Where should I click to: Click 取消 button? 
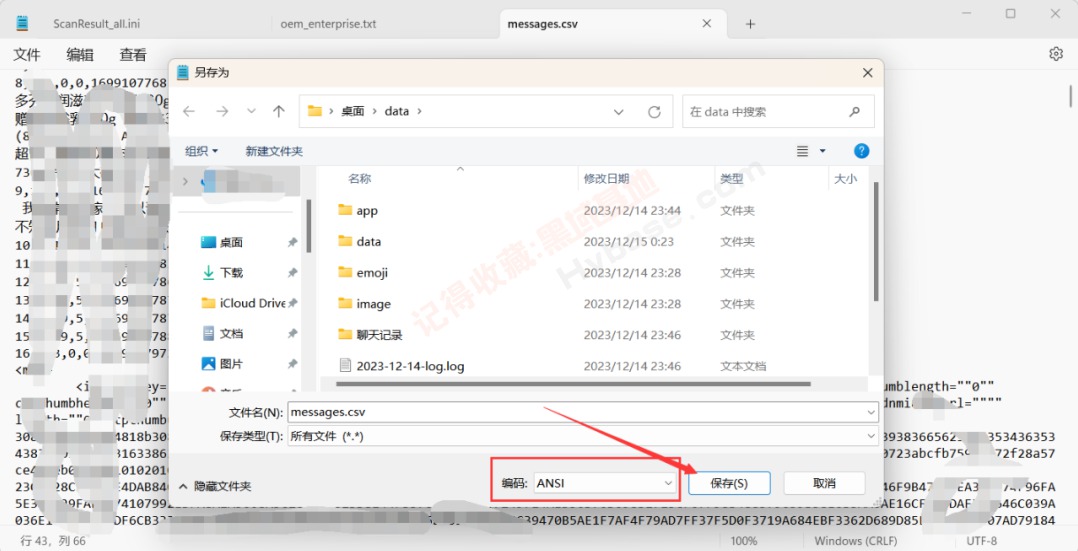[824, 484]
